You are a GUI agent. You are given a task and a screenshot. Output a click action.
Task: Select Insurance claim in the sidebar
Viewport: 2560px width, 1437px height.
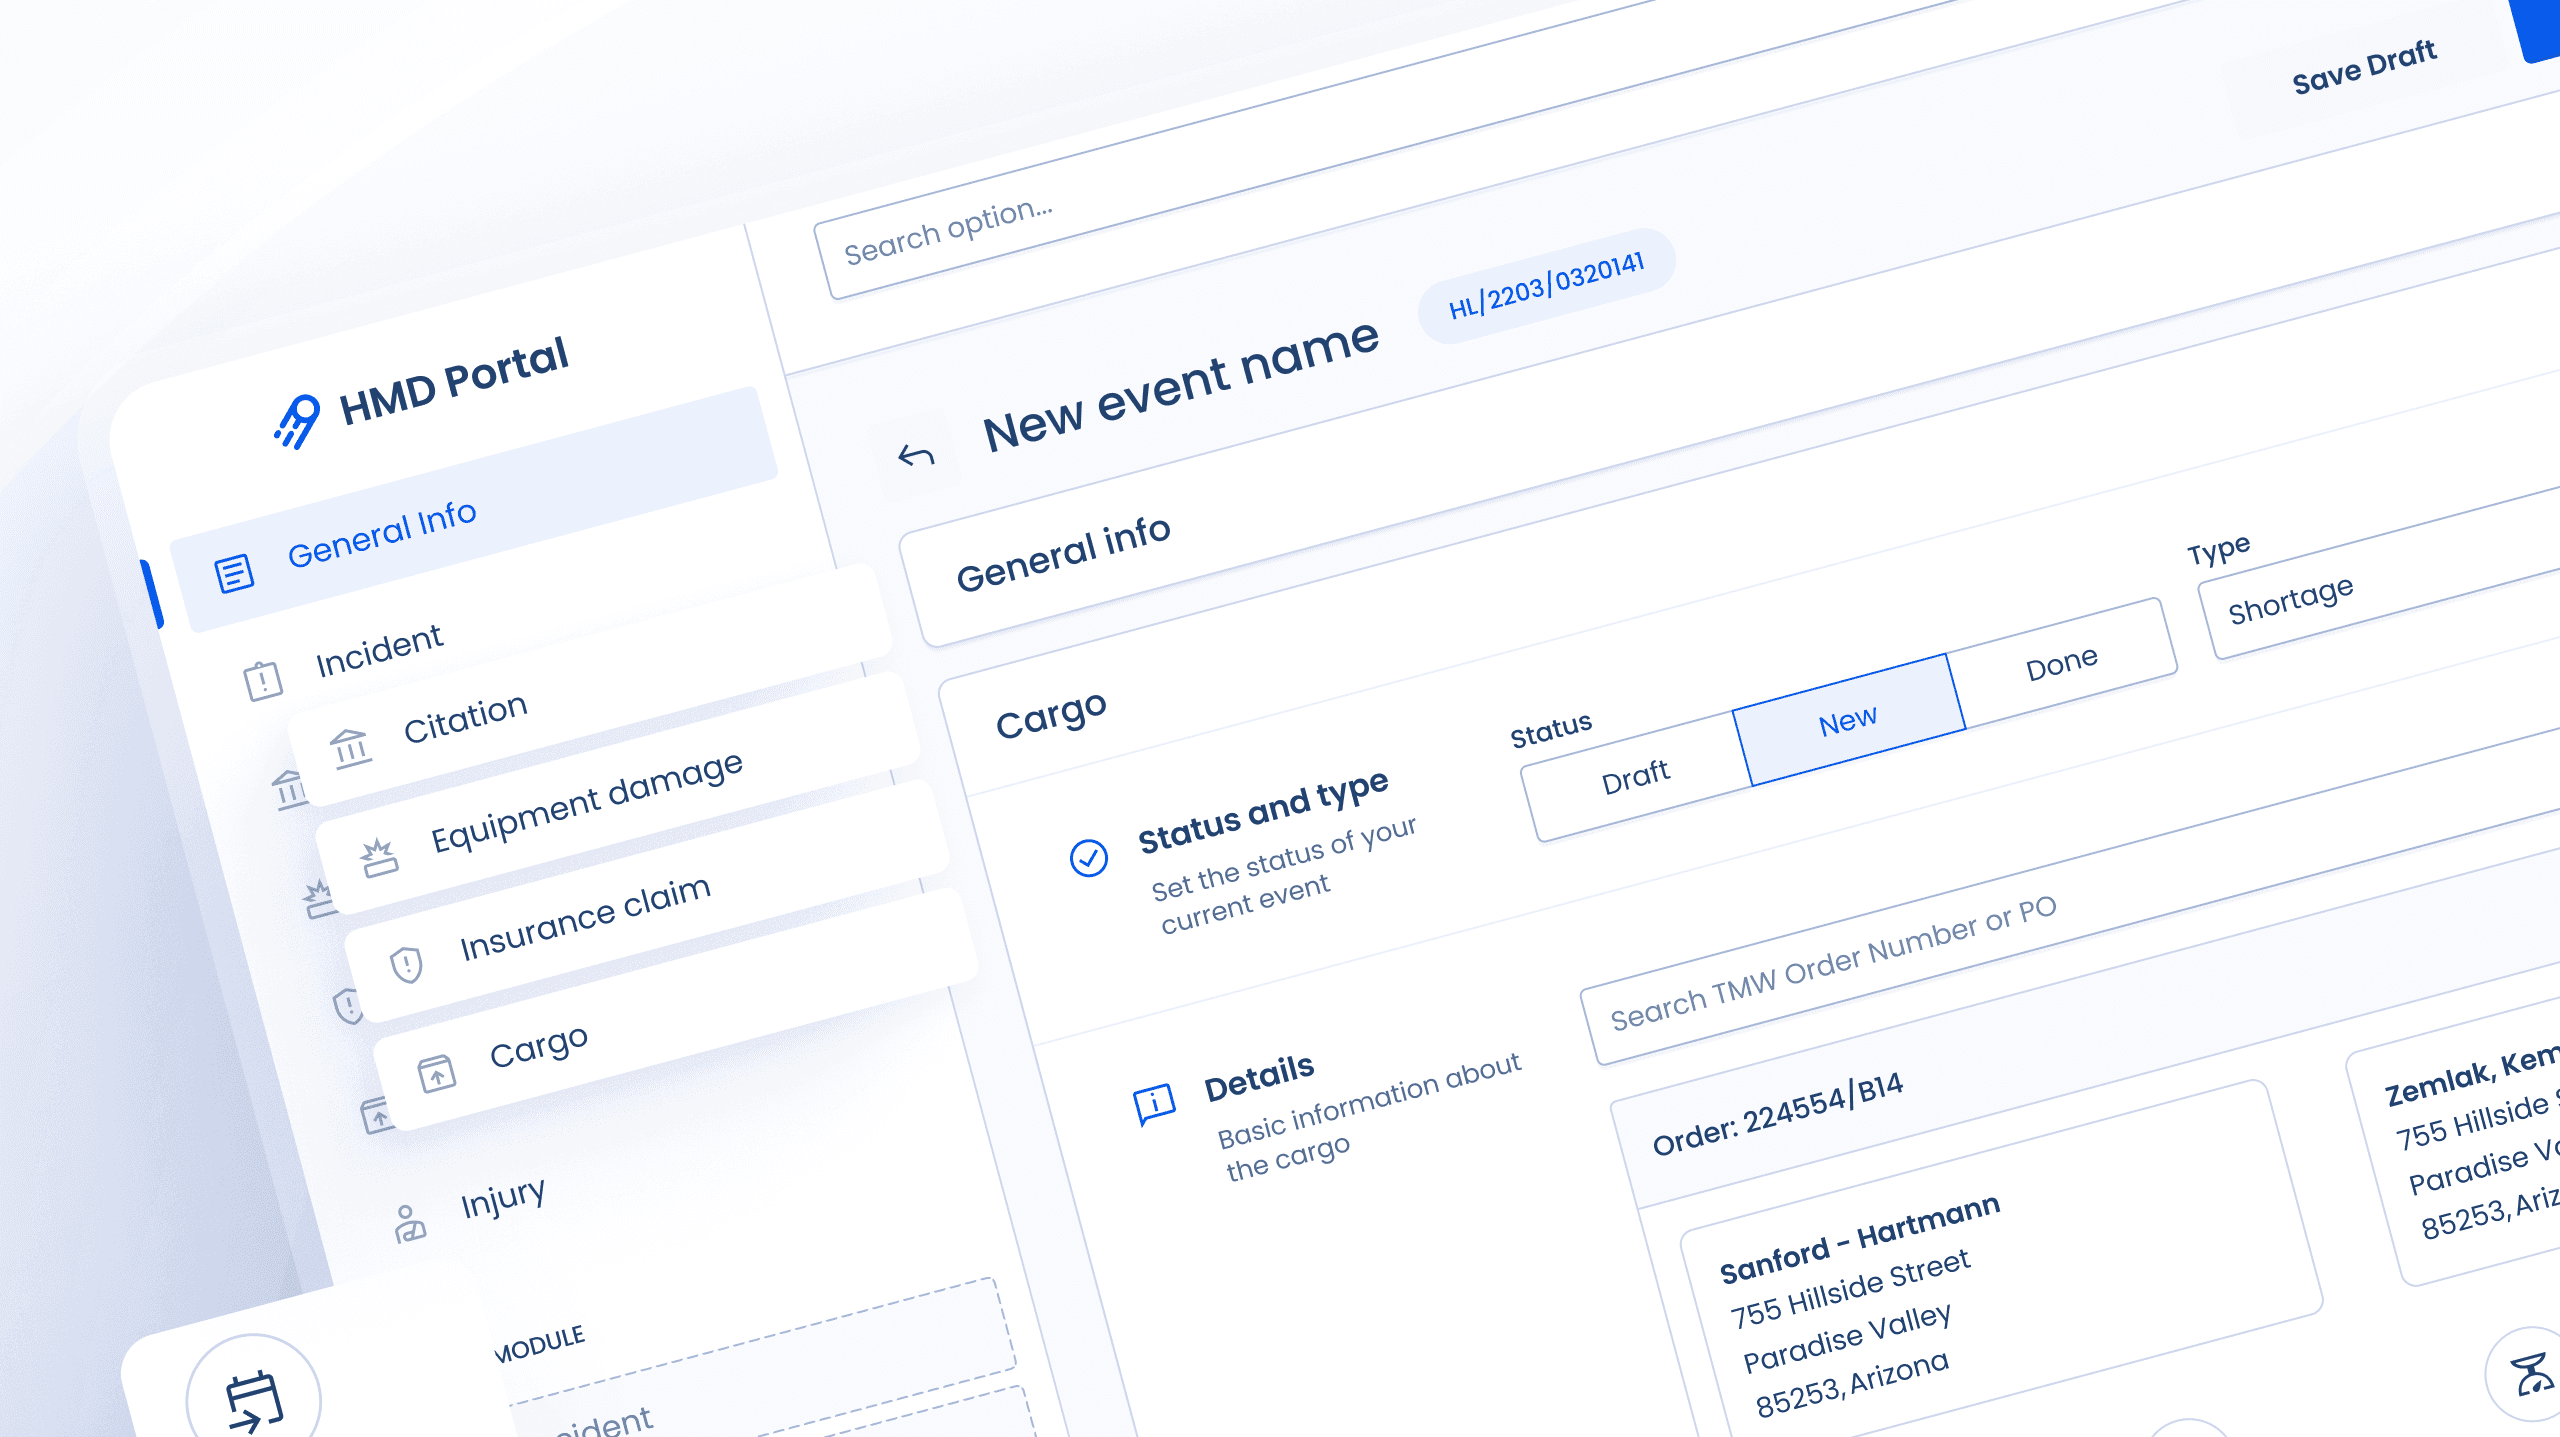click(585, 917)
